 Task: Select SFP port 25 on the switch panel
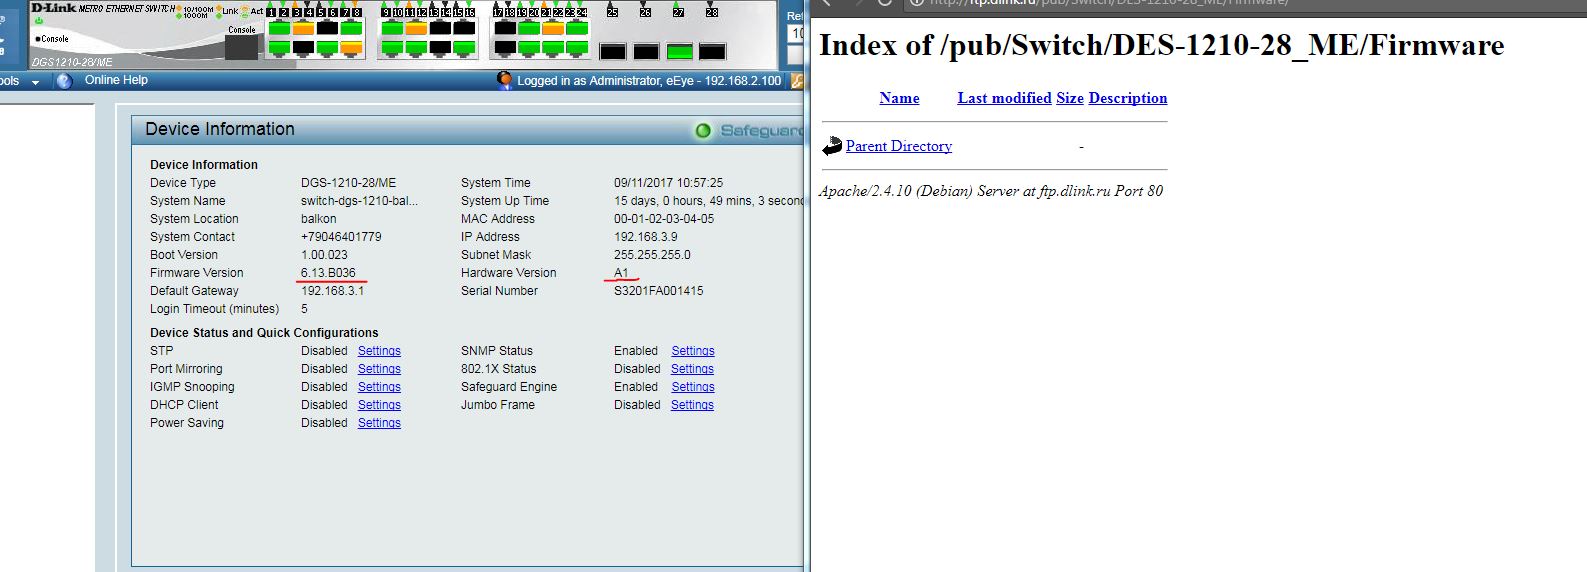[x=612, y=52]
